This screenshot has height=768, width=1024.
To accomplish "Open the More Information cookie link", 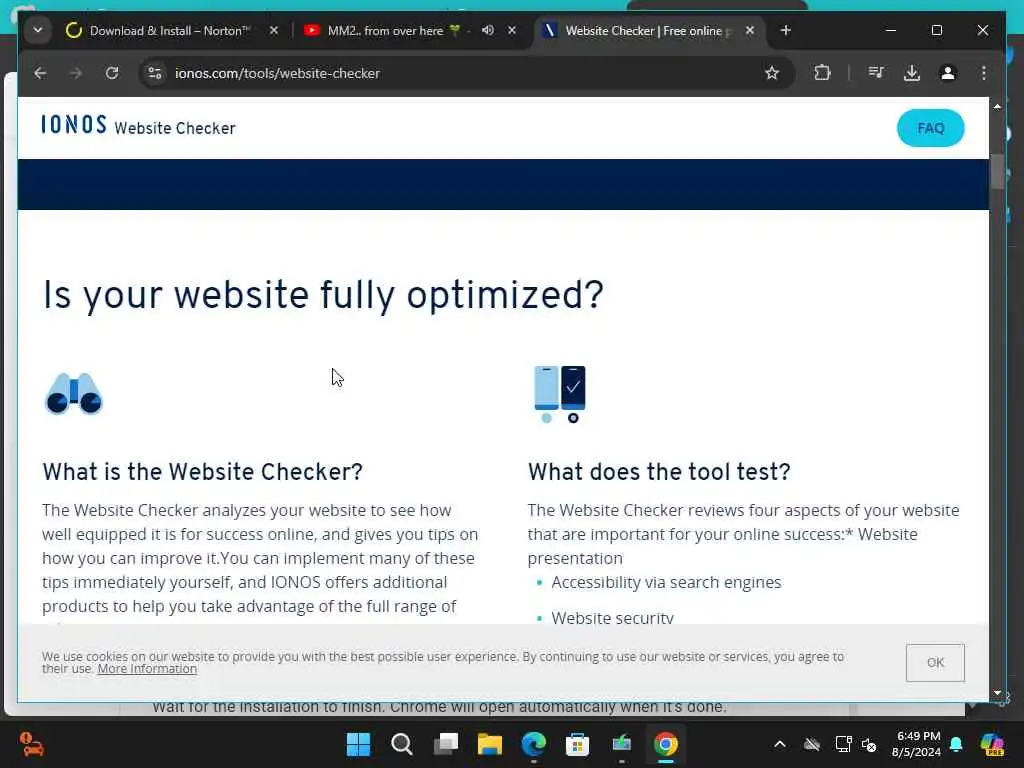I will (x=147, y=669).
